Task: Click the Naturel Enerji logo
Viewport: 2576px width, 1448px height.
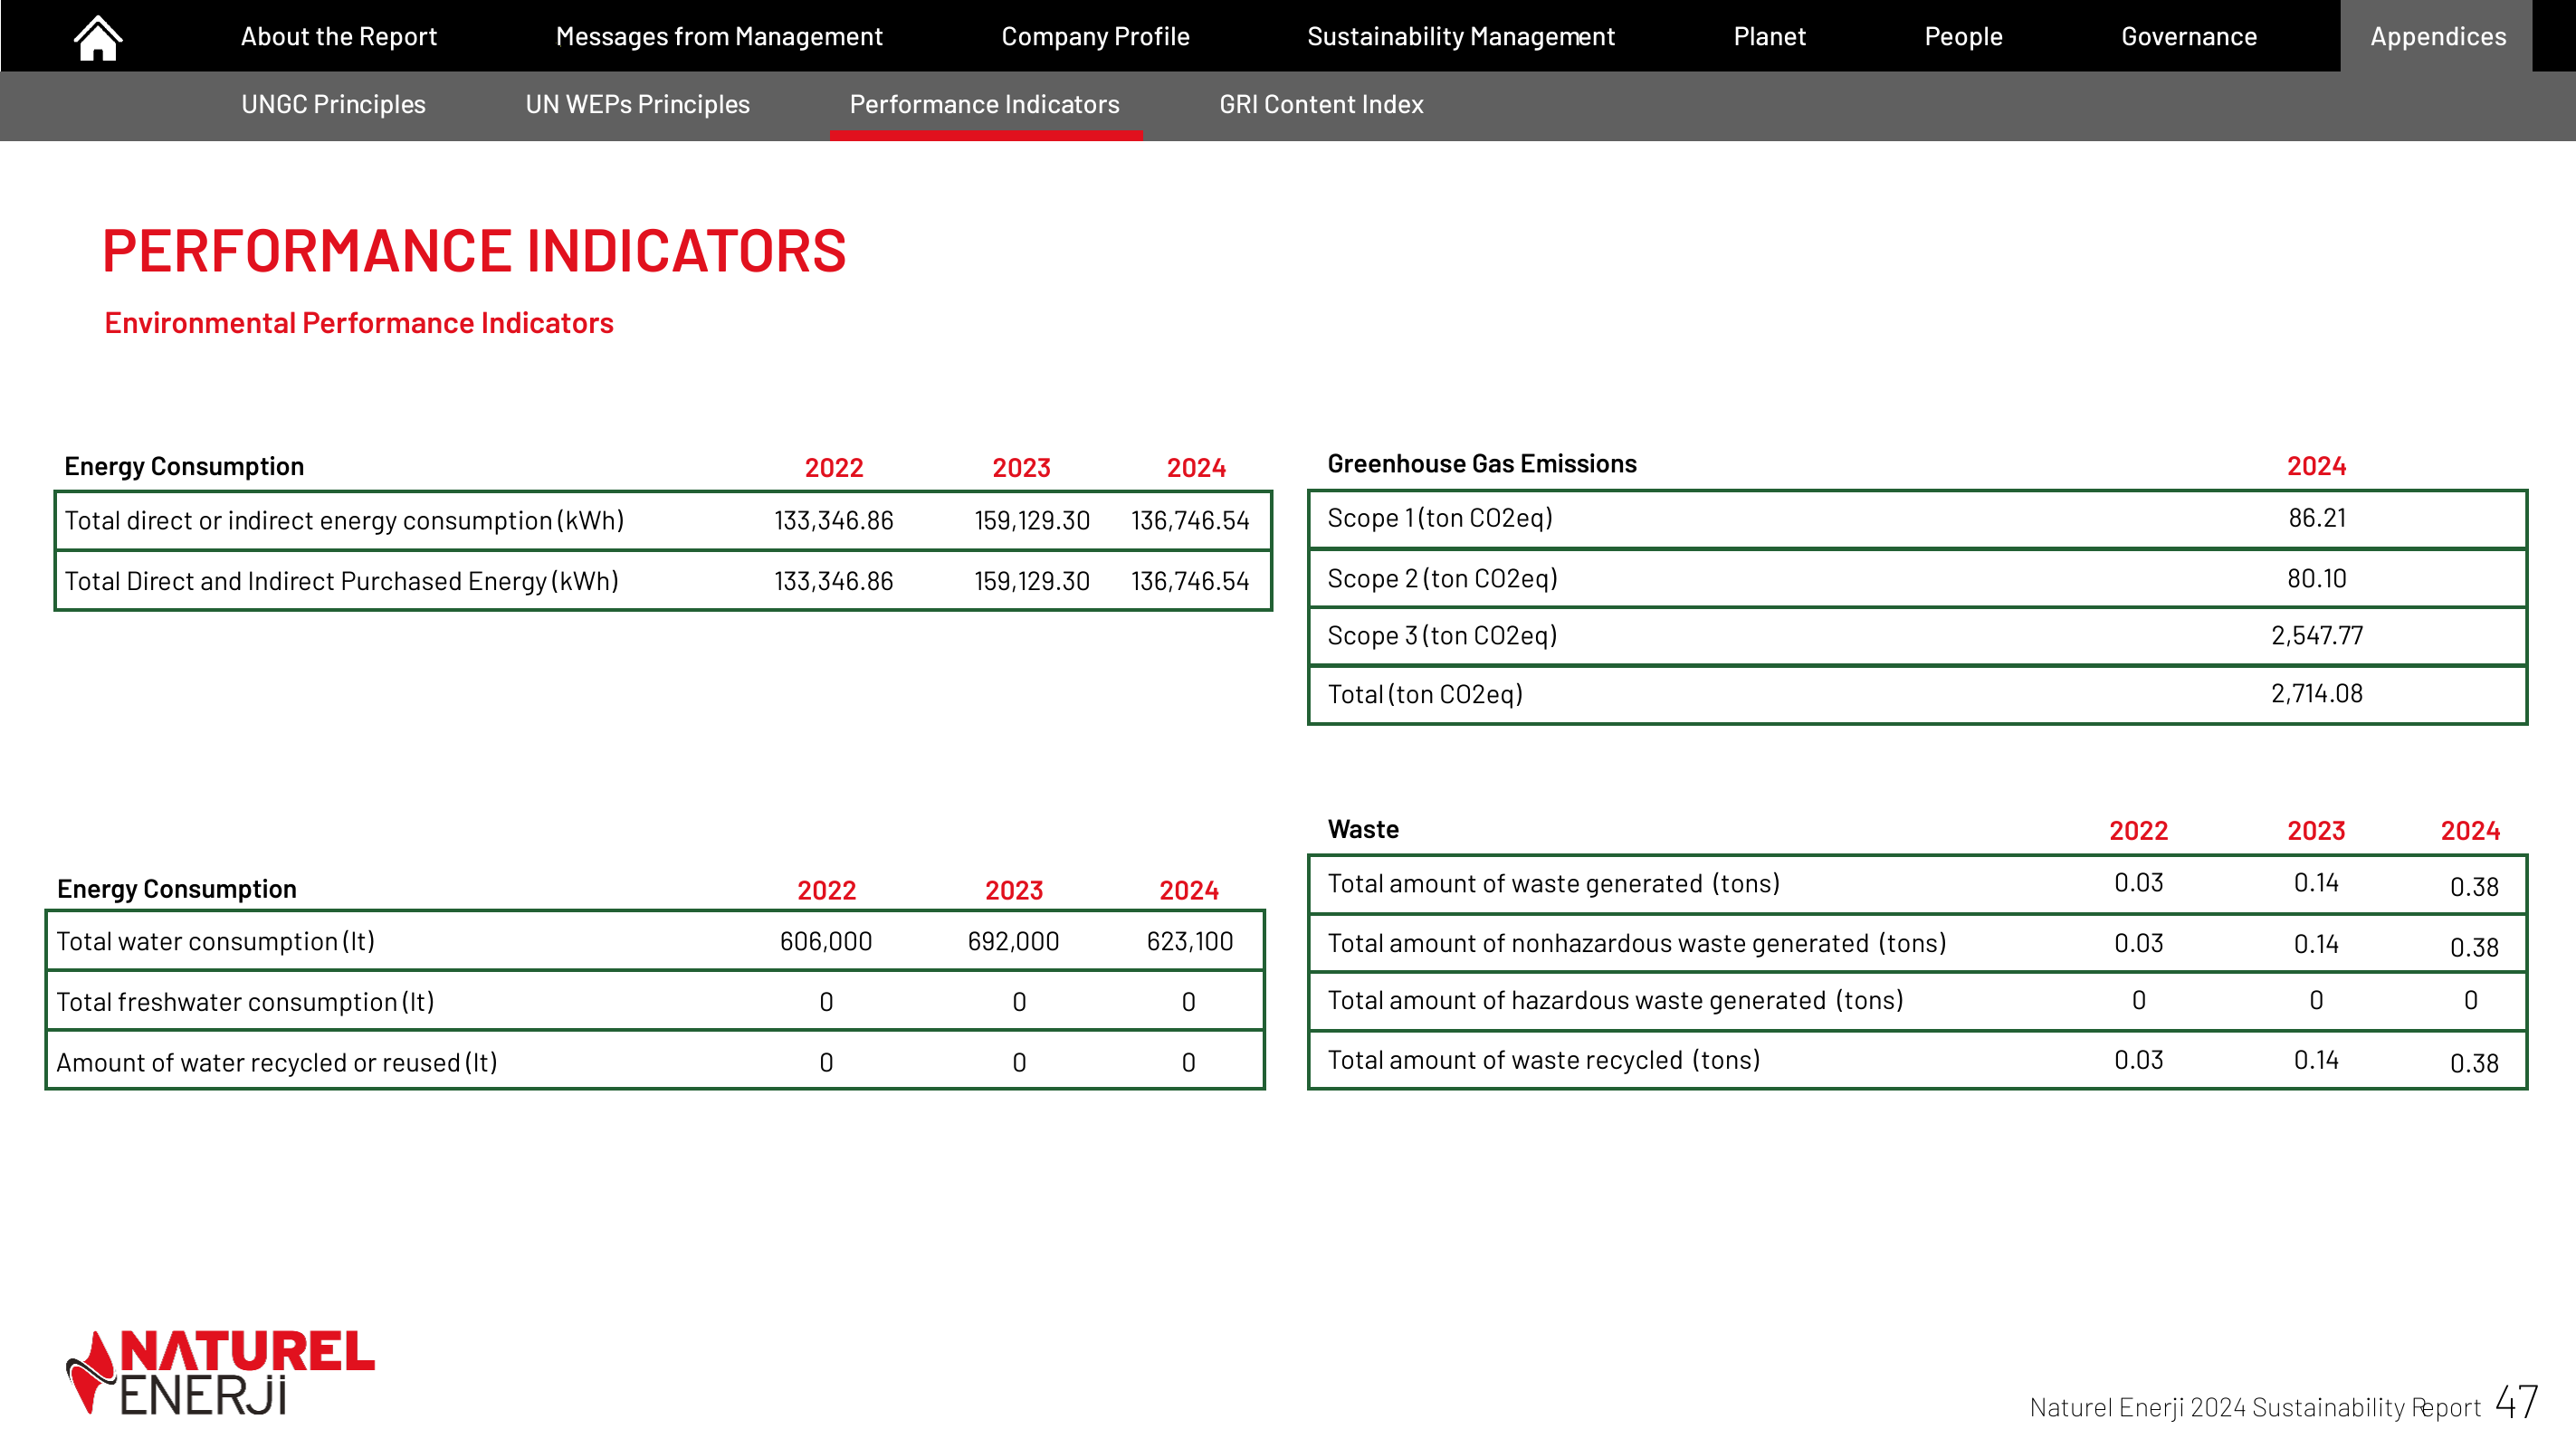Action: click(220, 1372)
